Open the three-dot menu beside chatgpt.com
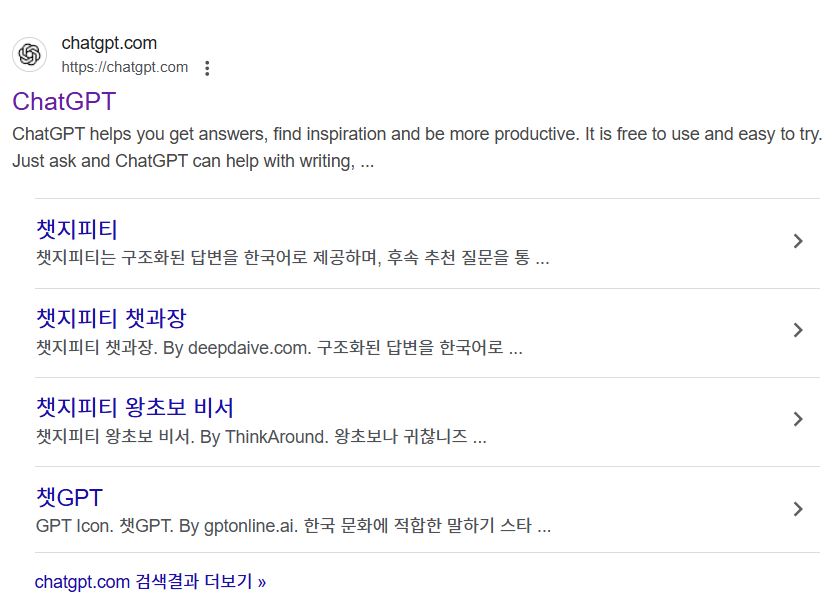Viewport: 834px width, 602px height. point(207,67)
